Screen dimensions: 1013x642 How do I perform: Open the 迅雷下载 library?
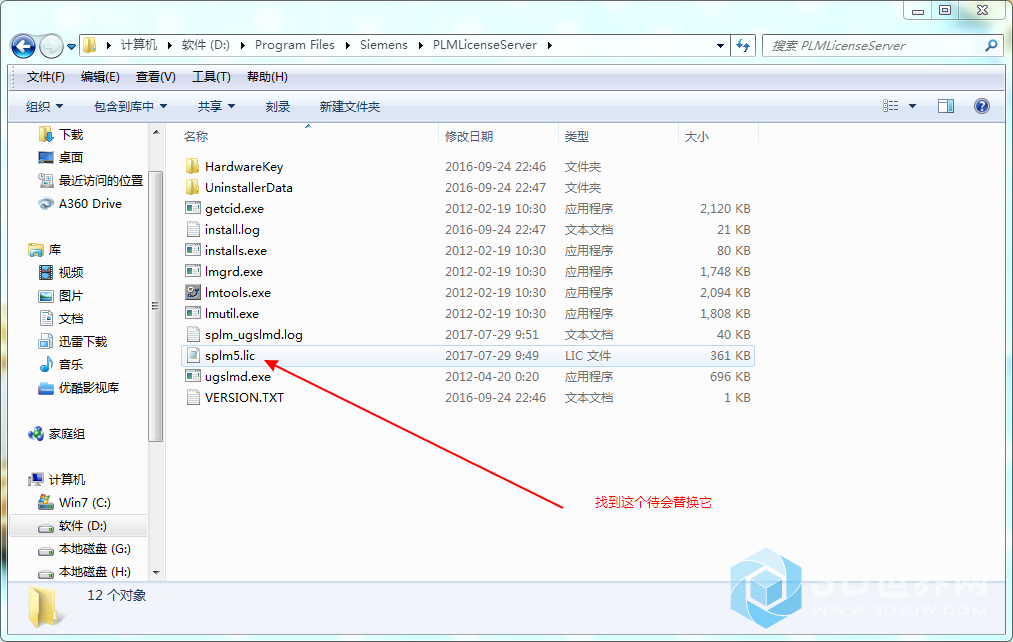pyautogui.click(x=83, y=342)
